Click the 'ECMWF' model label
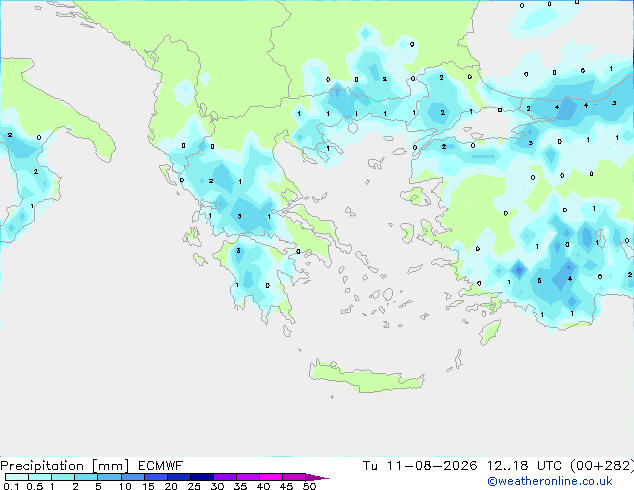 (x=161, y=466)
